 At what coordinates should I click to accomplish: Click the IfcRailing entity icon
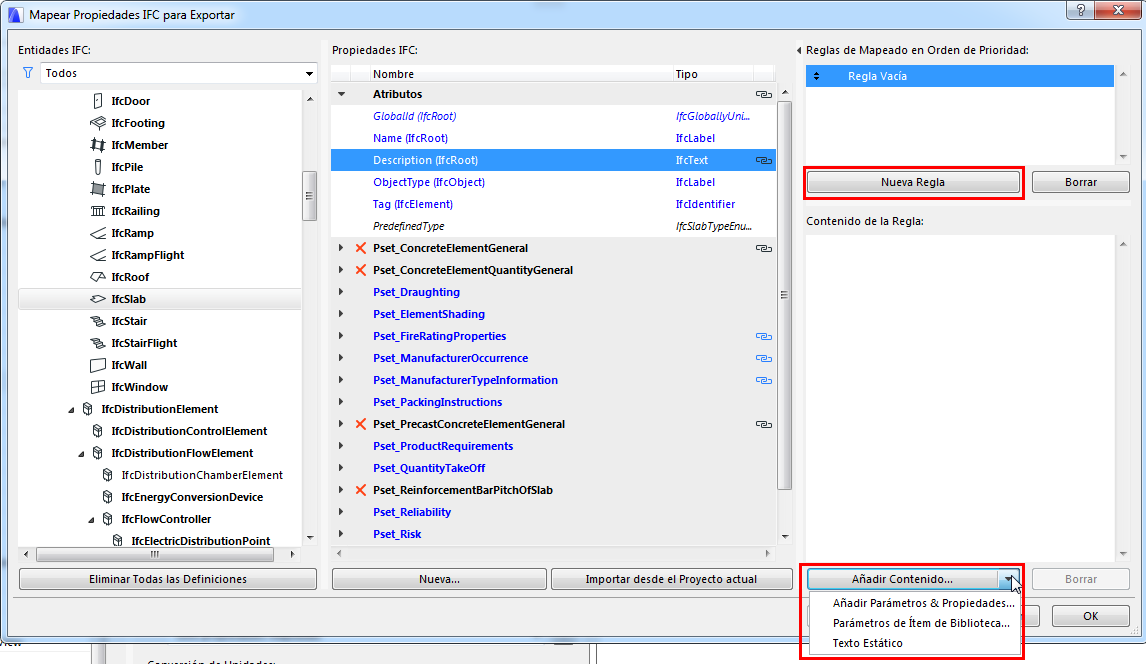point(98,210)
